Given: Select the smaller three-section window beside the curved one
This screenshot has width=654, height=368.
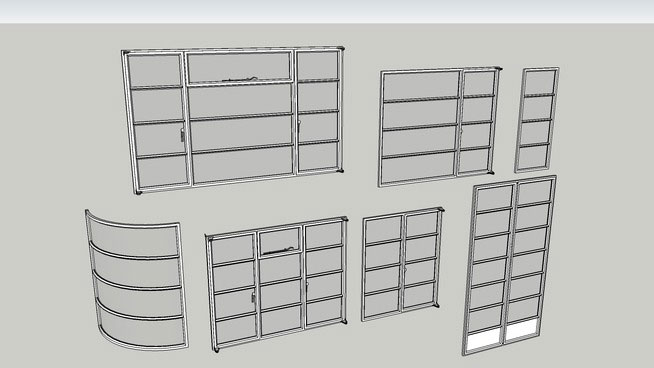Looking at the screenshot, I should click(x=277, y=284).
